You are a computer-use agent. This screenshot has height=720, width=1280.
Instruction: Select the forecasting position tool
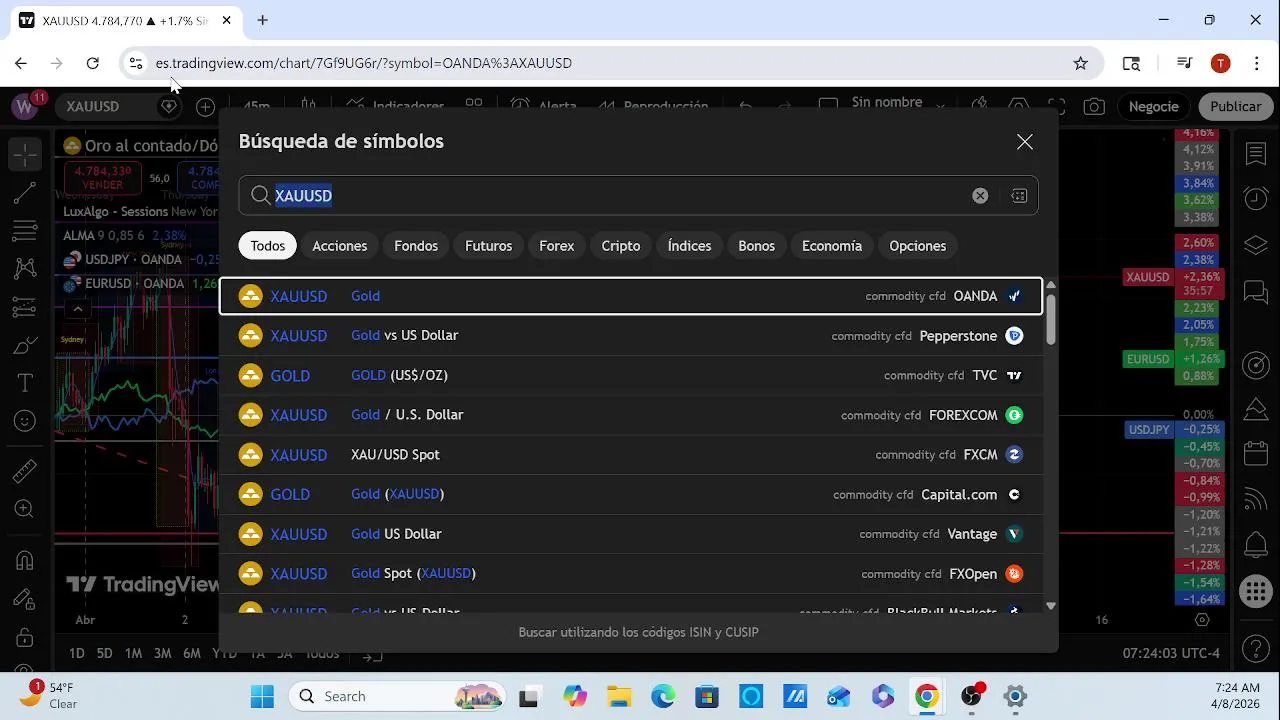25,307
